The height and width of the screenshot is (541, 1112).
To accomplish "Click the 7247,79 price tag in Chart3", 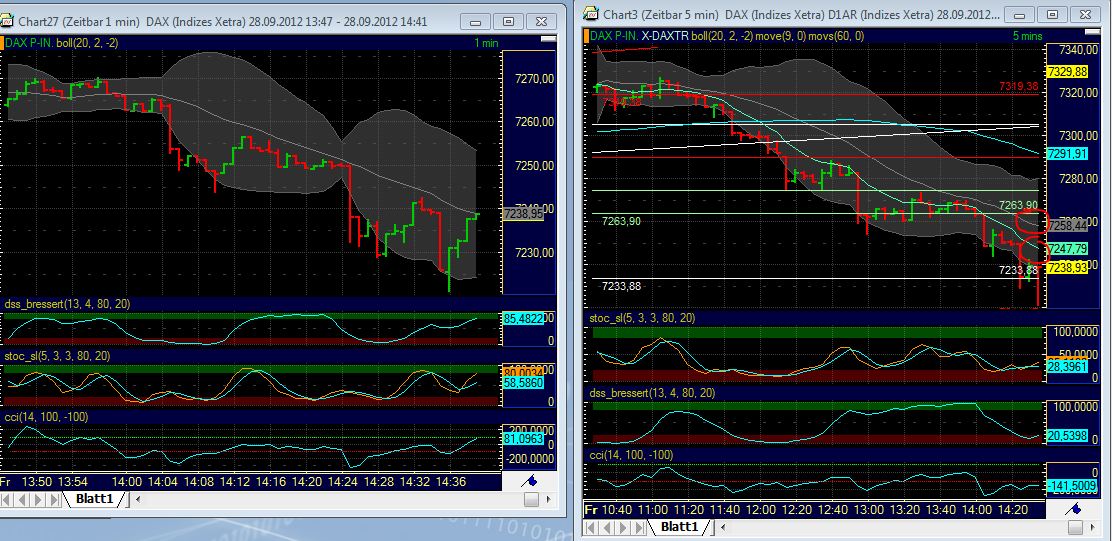I will pyautogui.click(x=1067, y=249).
